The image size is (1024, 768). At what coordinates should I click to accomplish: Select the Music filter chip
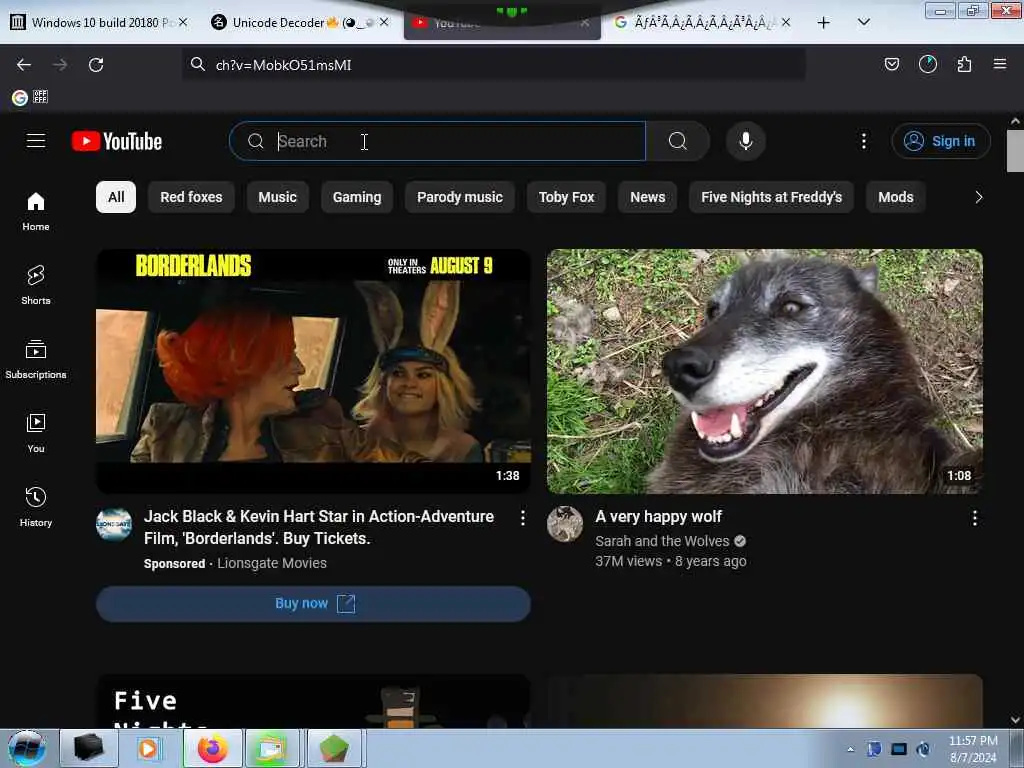click(278, 197)
